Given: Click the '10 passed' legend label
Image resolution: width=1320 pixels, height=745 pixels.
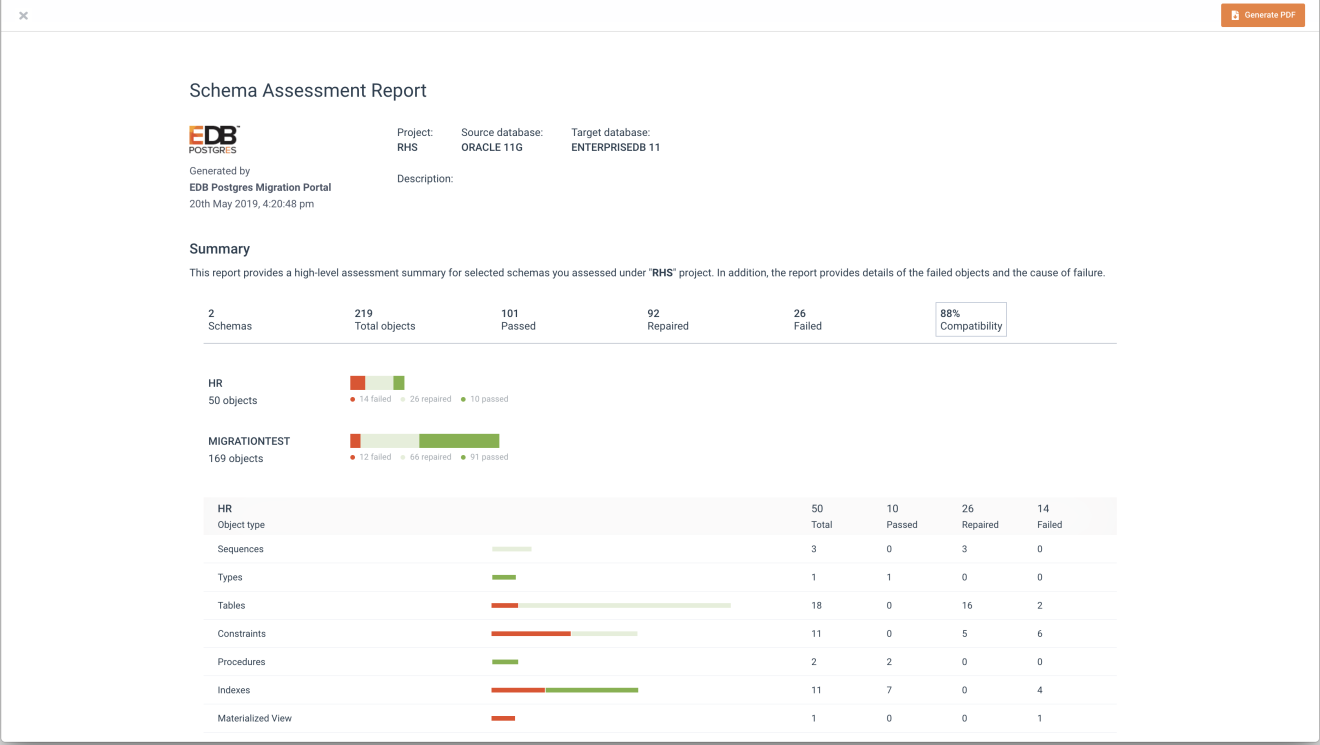Looking at the screenshot, I should point(485,399).
